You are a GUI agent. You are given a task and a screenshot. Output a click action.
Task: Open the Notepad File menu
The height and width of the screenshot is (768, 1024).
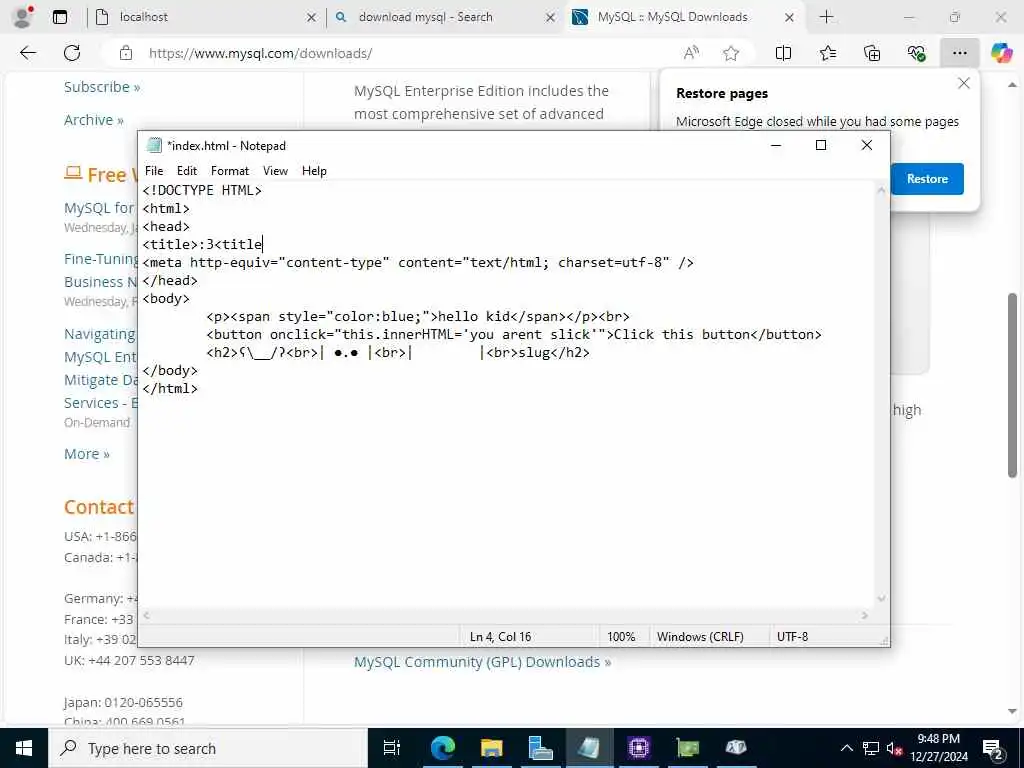point(154,170)
